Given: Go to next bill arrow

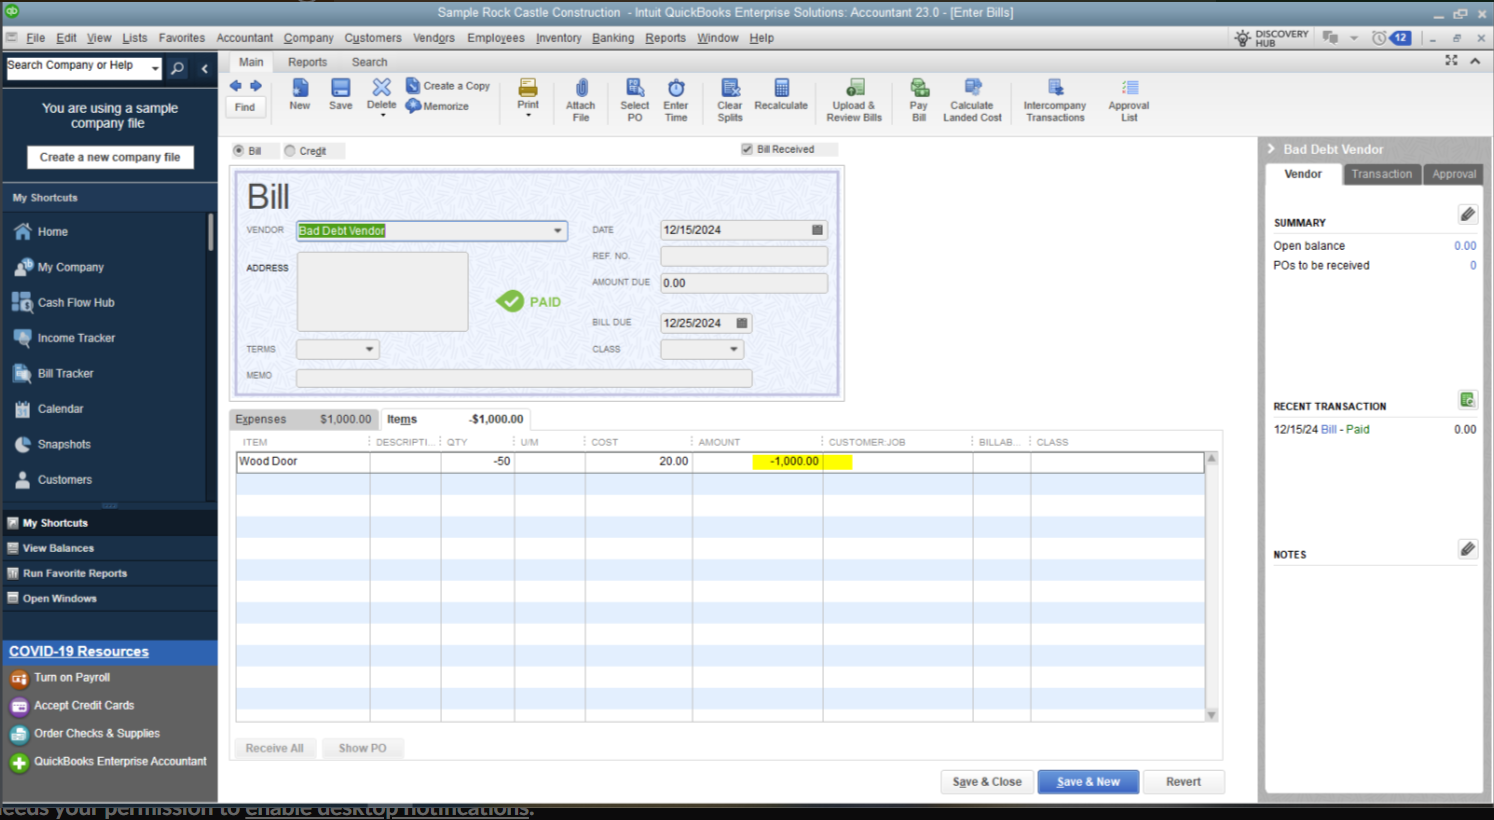Looking at the screenshot, I should pyautogui.click(x=256, y=86).
